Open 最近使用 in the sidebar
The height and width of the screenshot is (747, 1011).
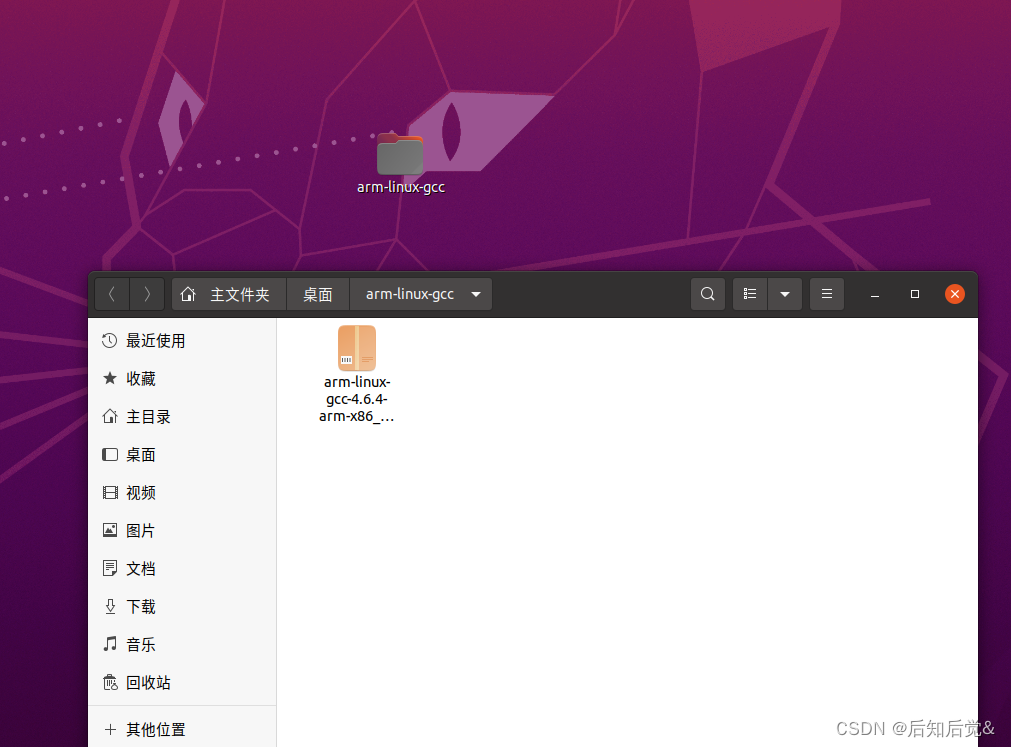pos(182,340)
